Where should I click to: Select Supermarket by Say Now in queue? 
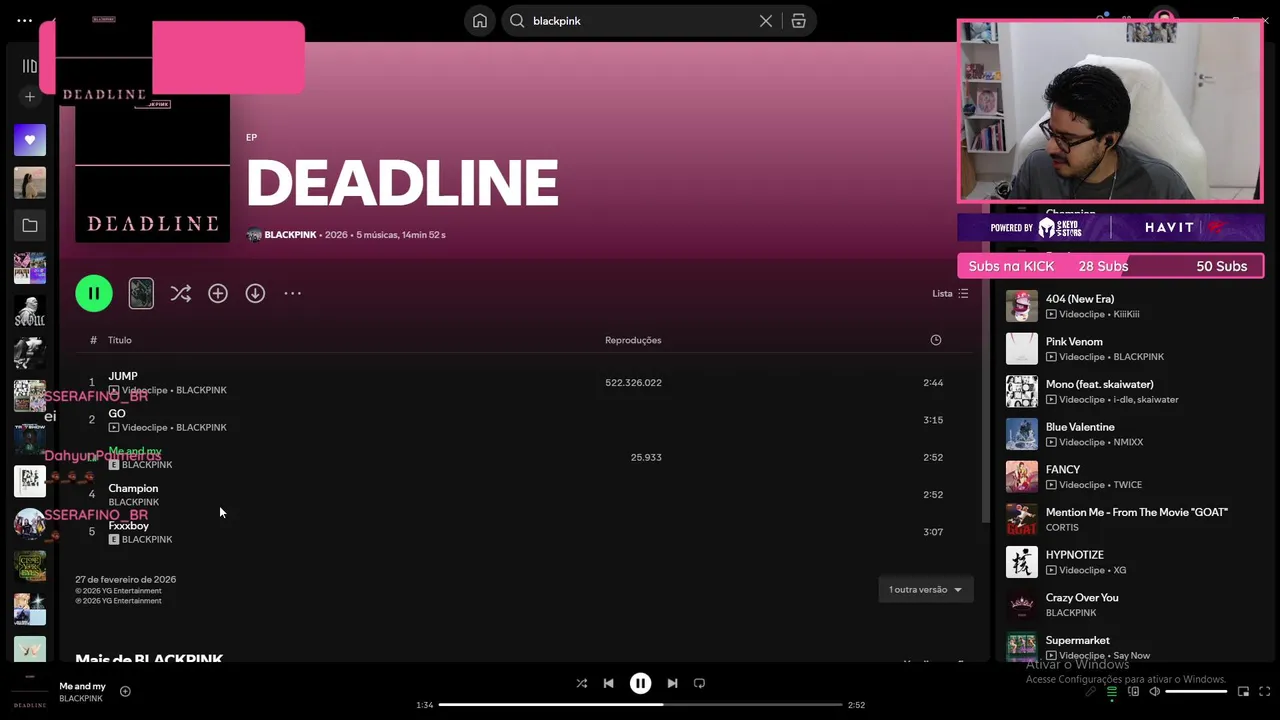1130,646
